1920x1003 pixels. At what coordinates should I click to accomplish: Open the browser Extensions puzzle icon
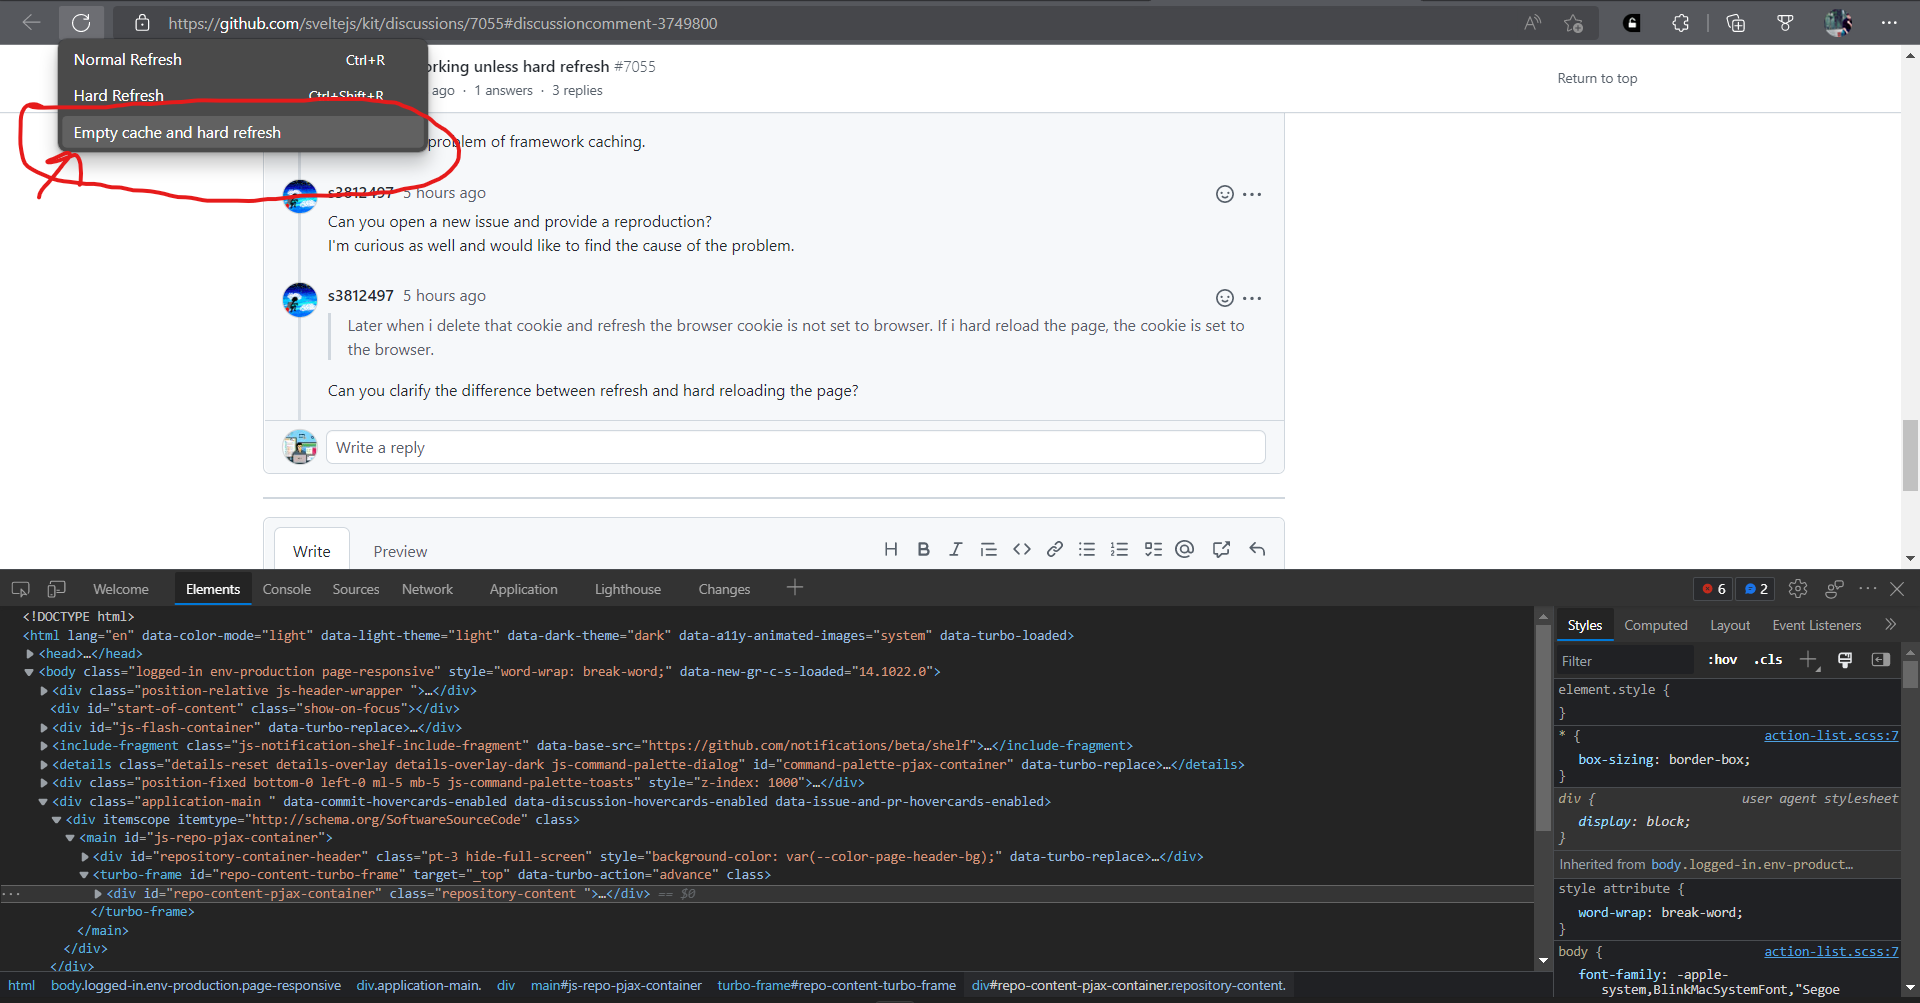tap(1681, 22)
